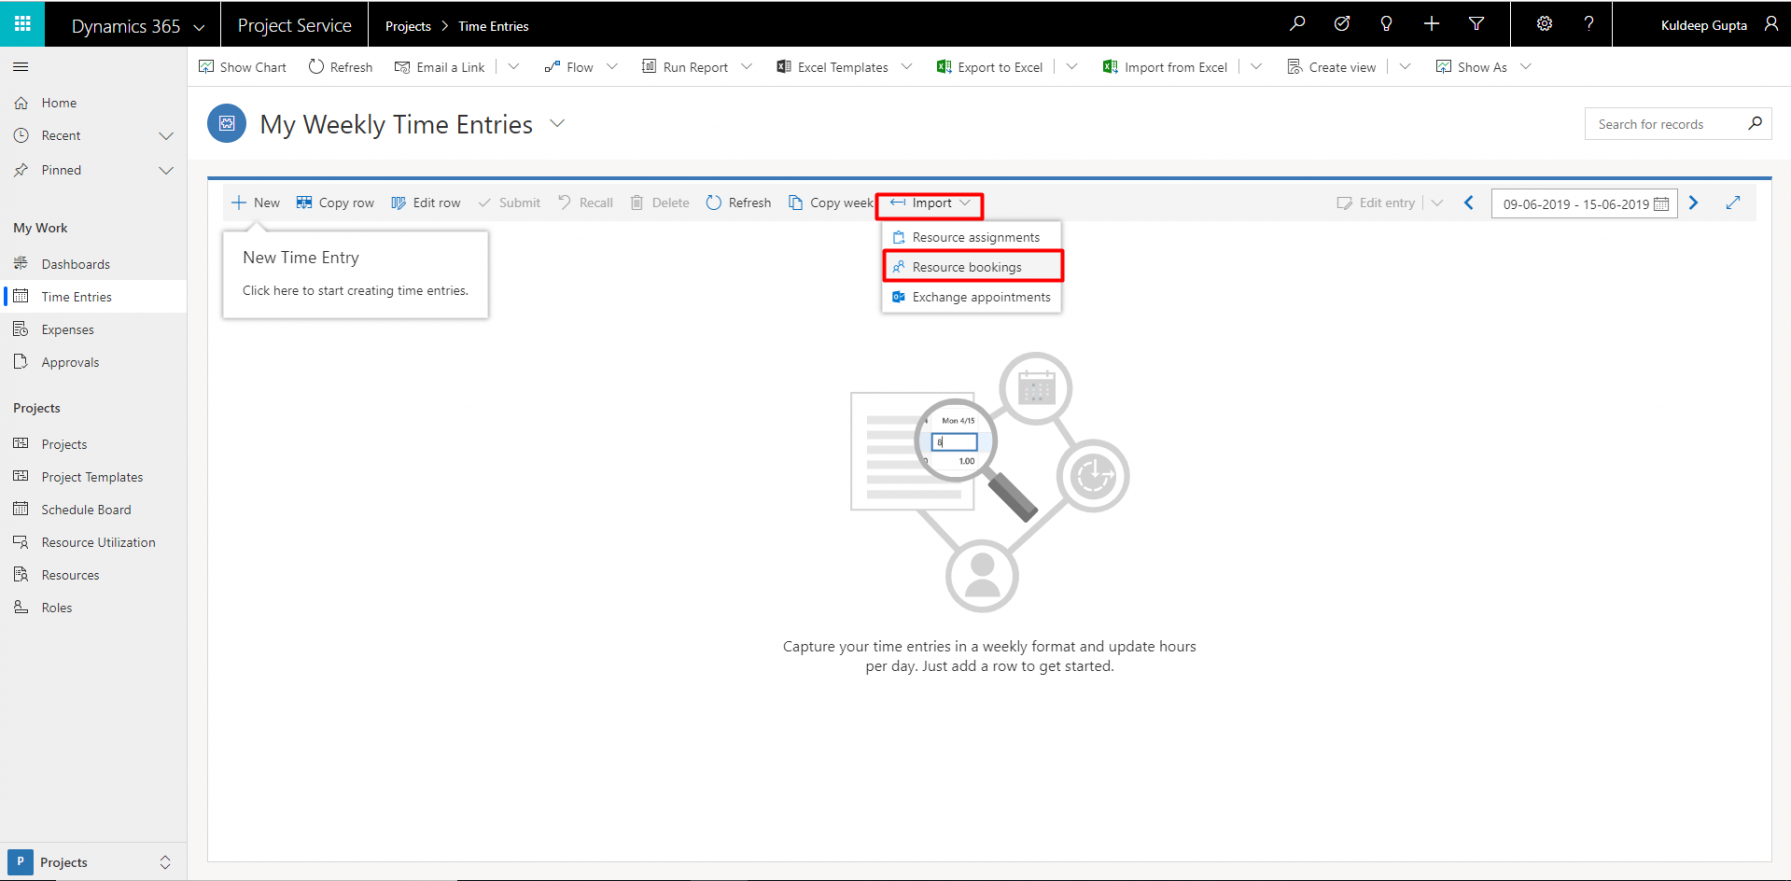
Task: Go to previous week arrow
Action: pyautogui.click(x=1469, y=203)
